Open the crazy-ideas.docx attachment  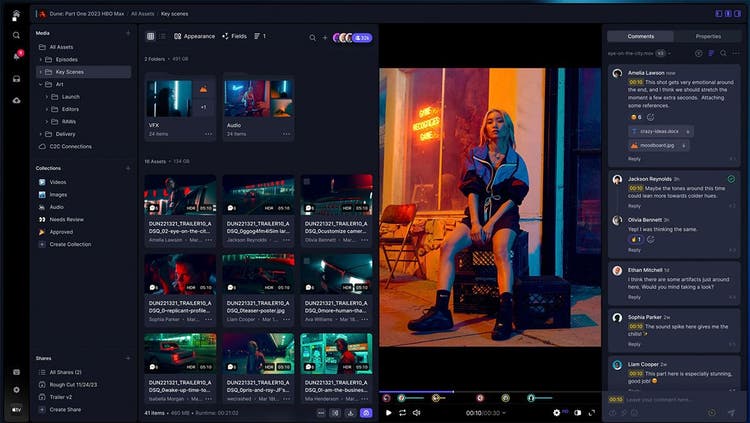[x=661, y=131]
